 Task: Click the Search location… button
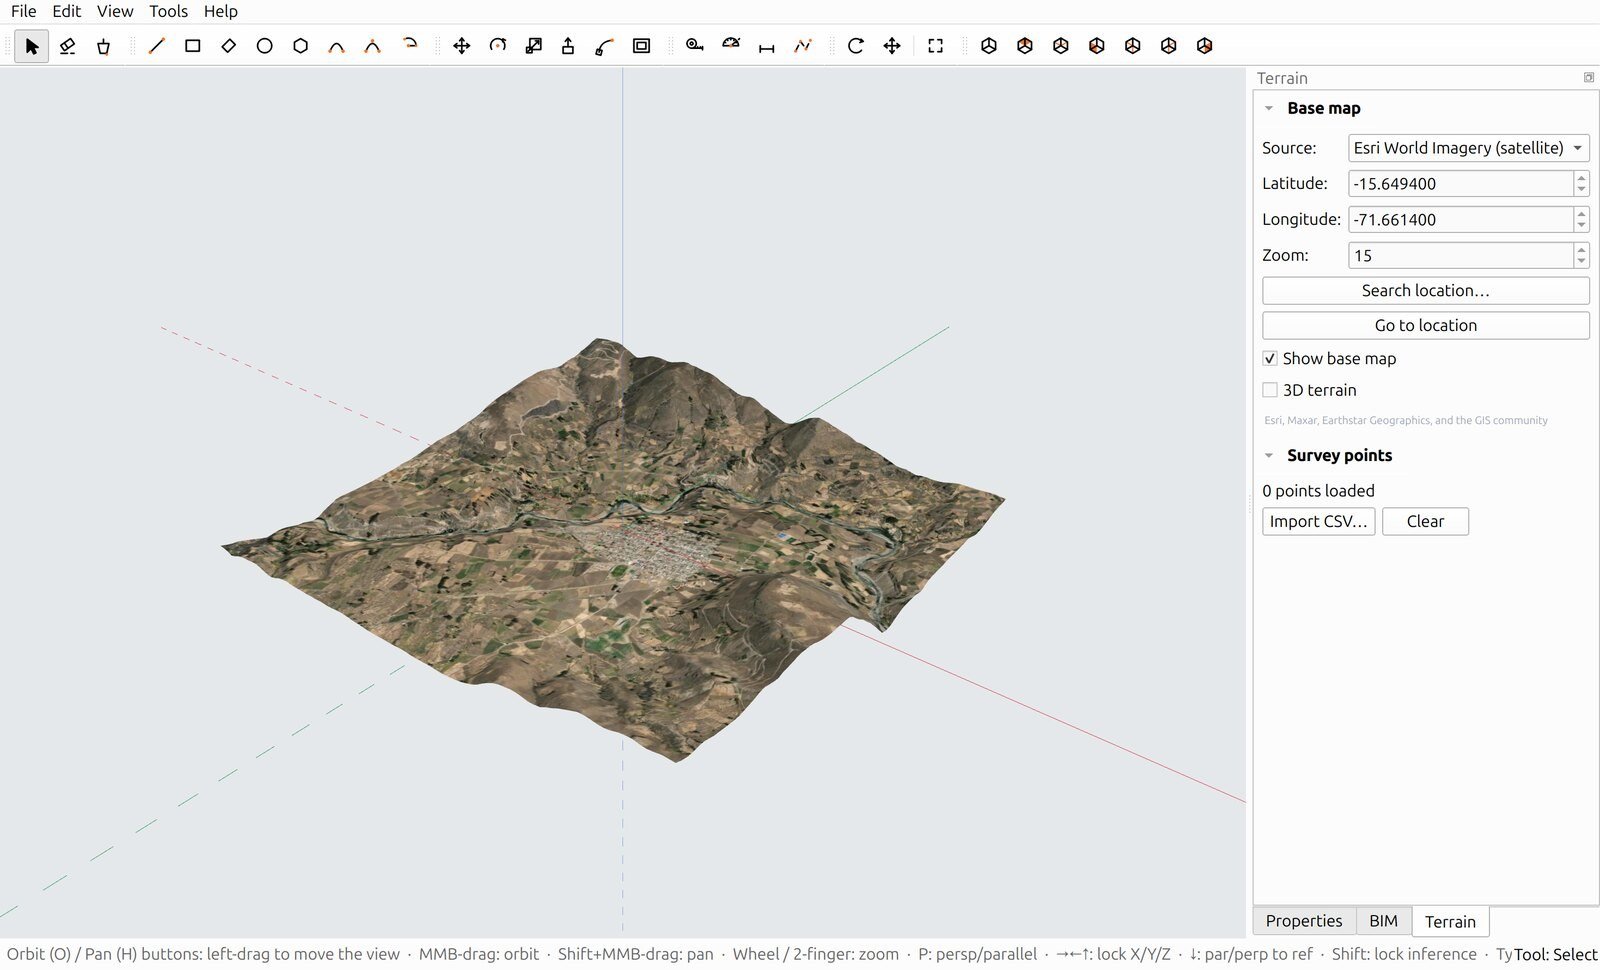click(x=1425, y=291)
